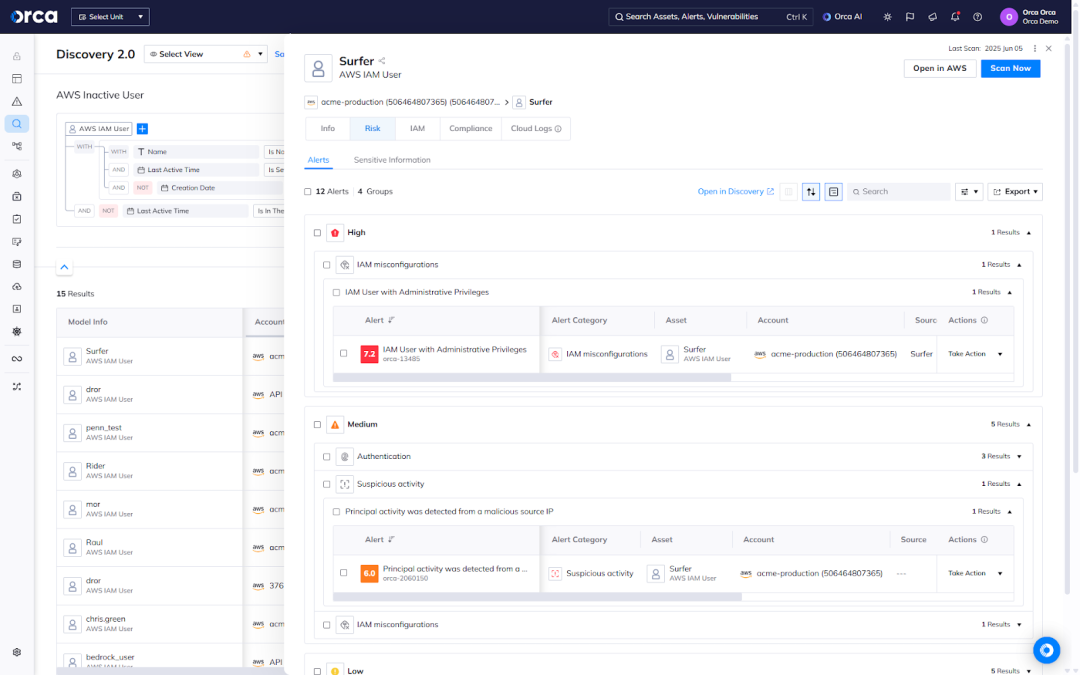This screenshot has width=1080, height=675.
Task: Check the High severity group checkbox
Action: pos(318,233)
